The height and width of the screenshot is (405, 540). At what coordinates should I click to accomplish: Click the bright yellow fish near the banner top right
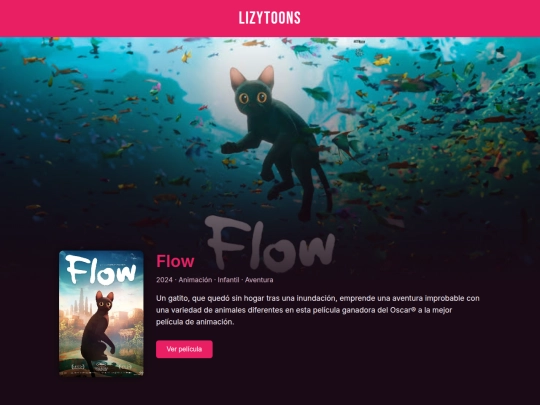point(382,61)
